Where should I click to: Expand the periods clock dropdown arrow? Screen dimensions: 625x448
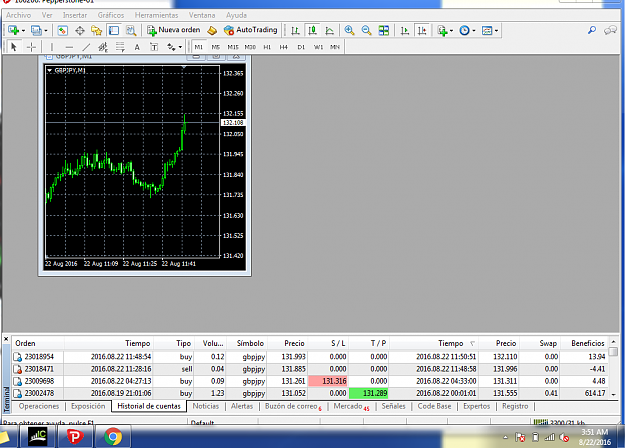474,31
